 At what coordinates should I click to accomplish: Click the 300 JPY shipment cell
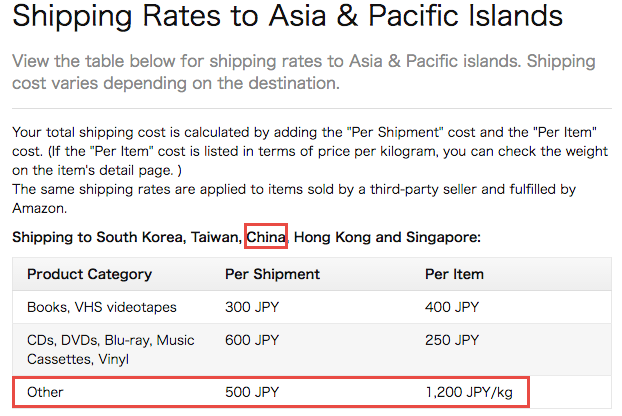point(252,307)
